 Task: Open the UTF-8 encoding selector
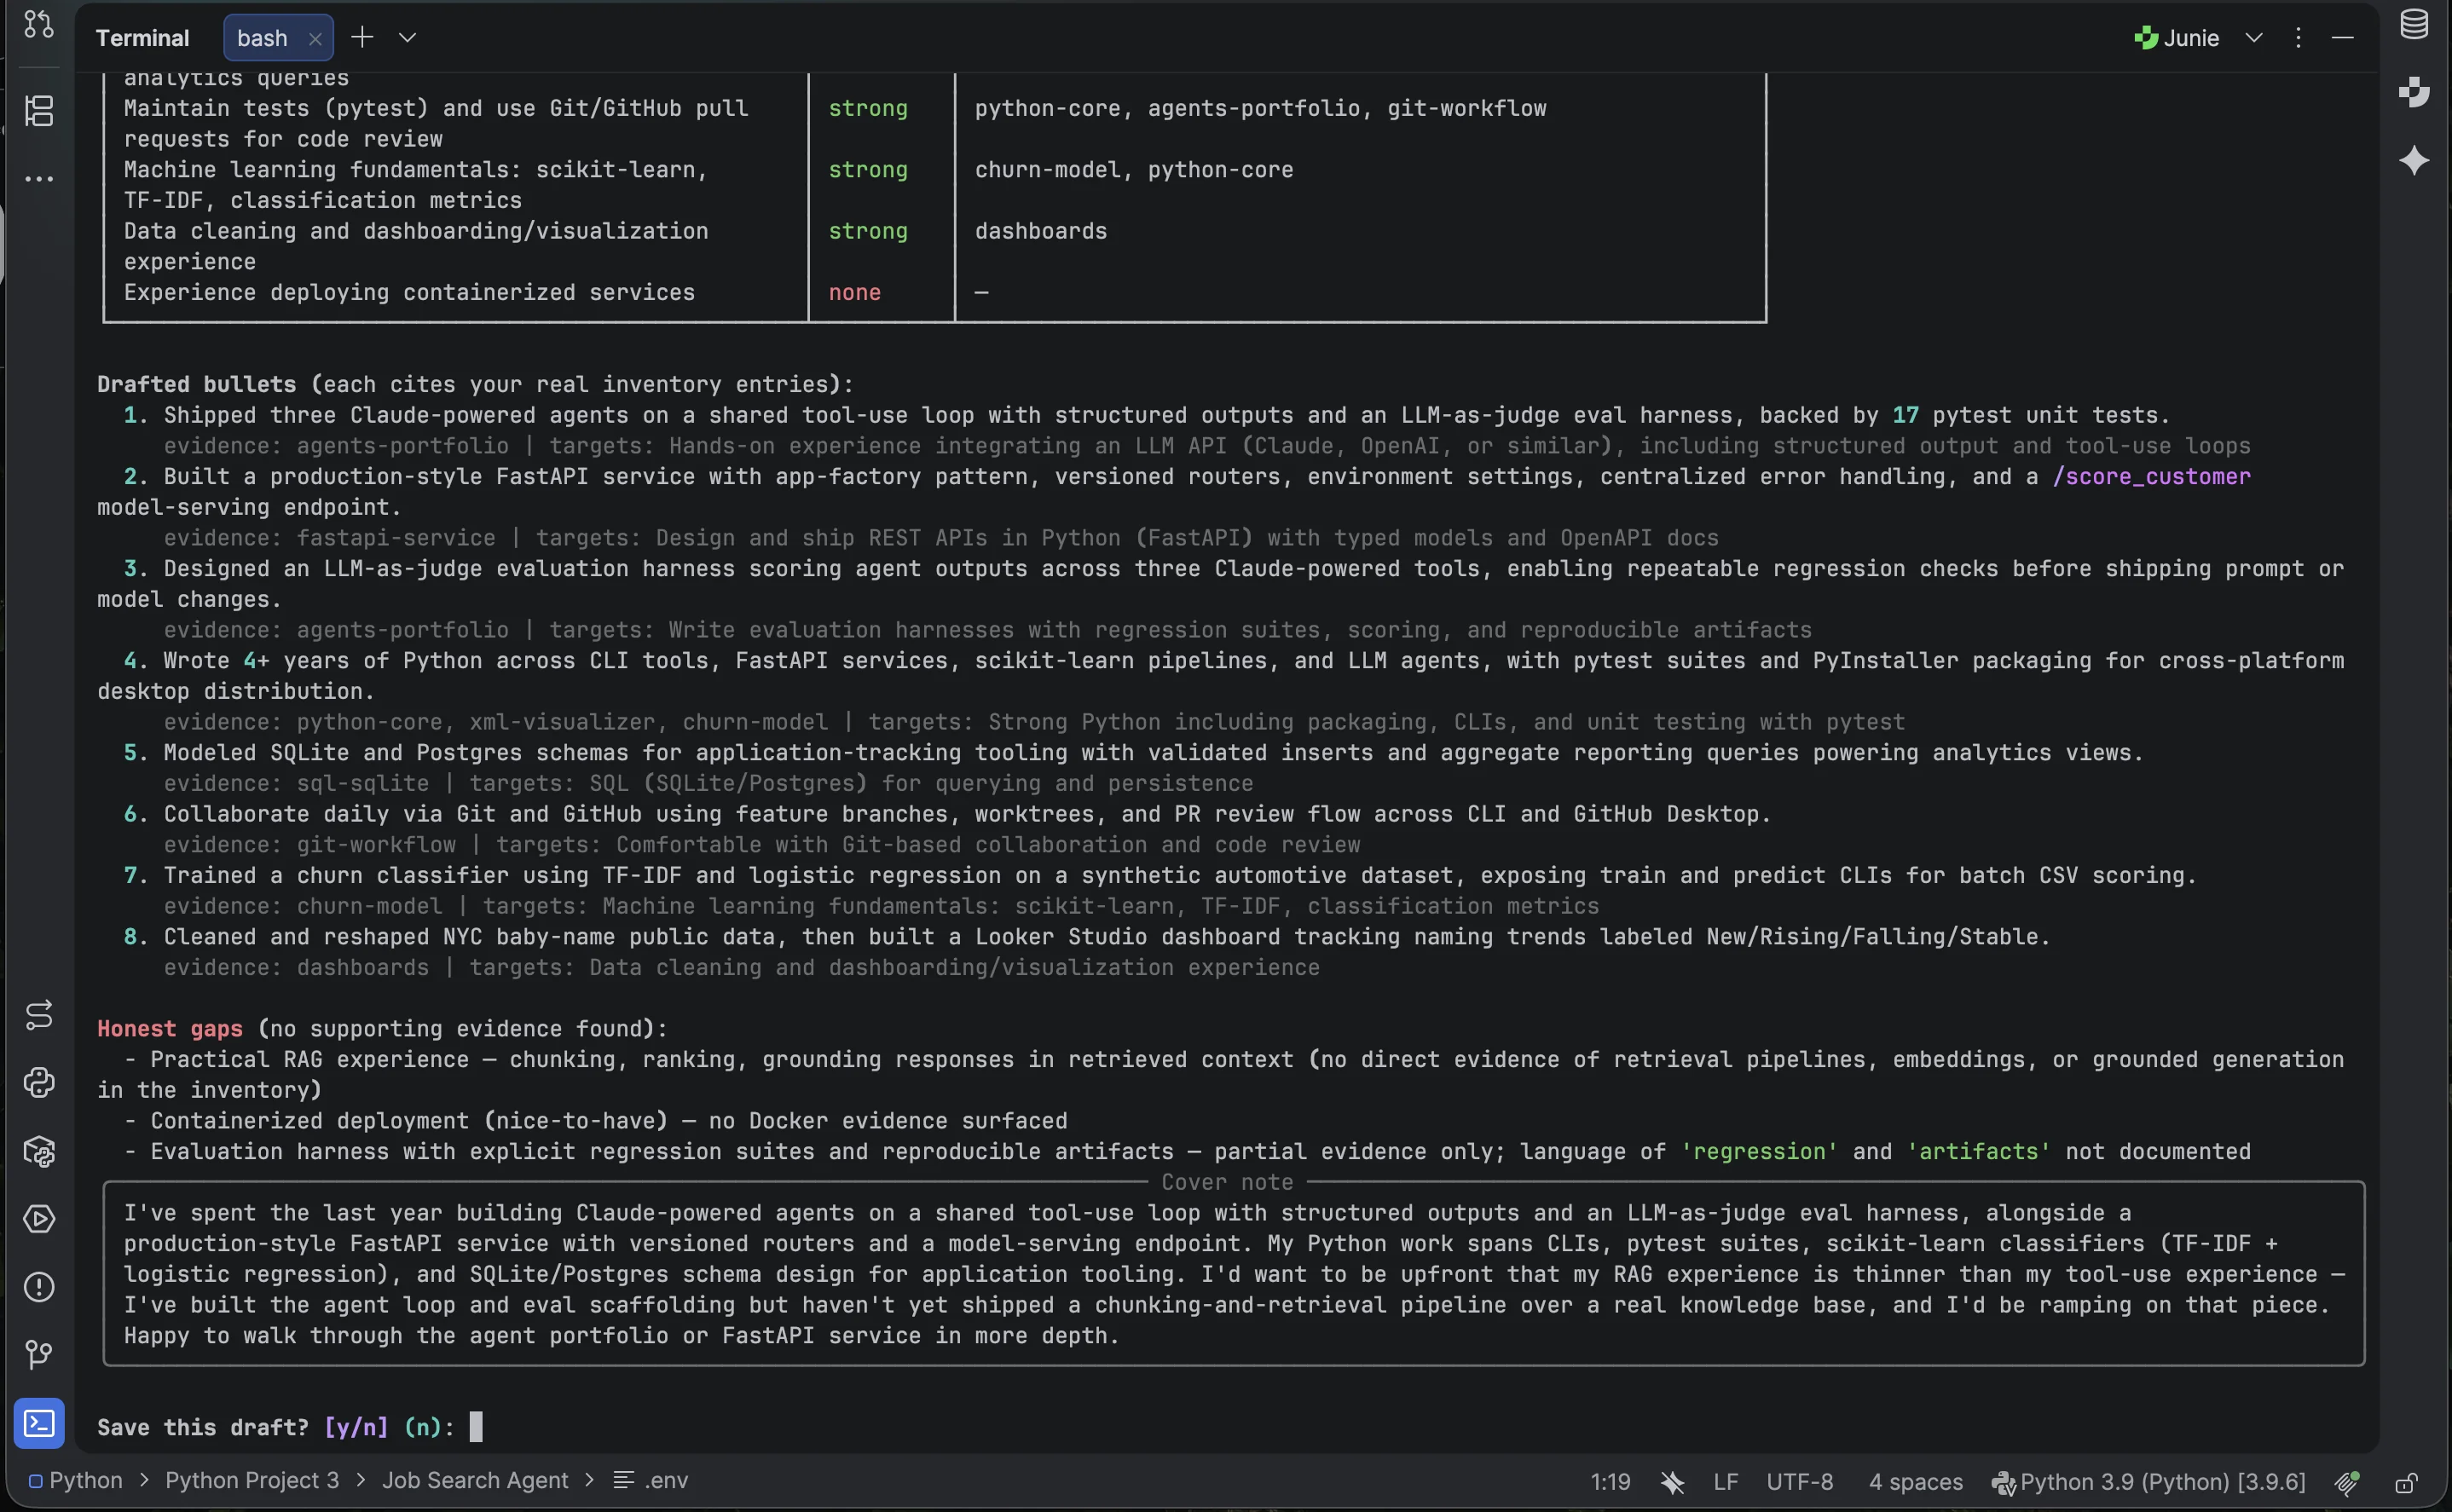coord(1800,1482)
